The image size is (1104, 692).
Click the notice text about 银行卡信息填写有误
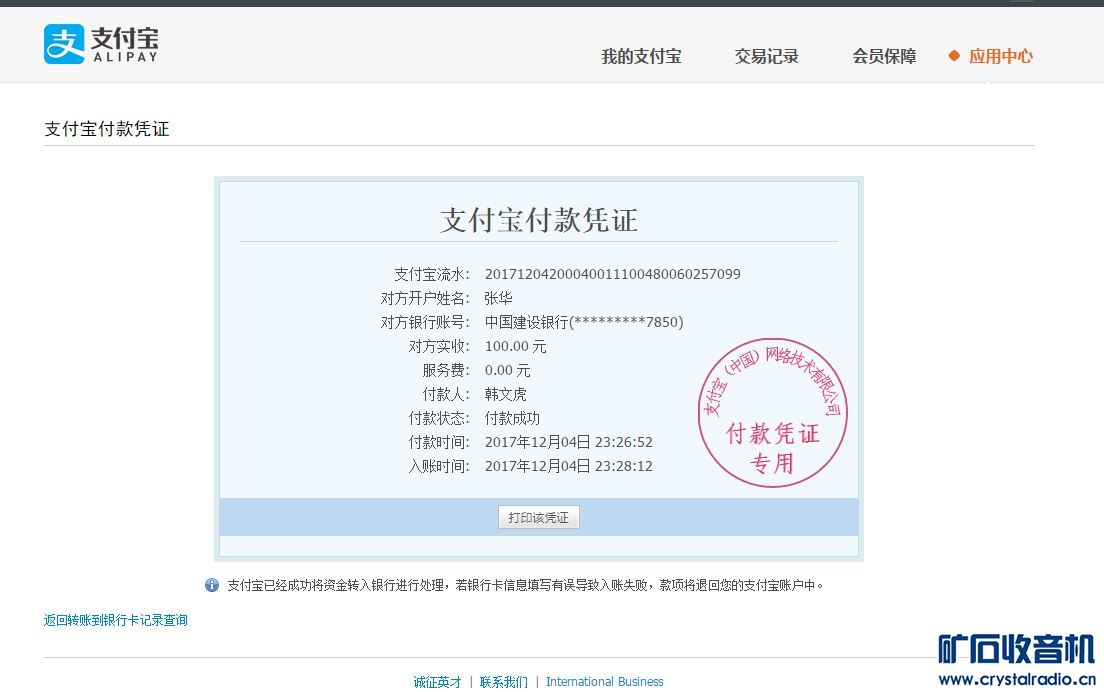tap(525, 585)
